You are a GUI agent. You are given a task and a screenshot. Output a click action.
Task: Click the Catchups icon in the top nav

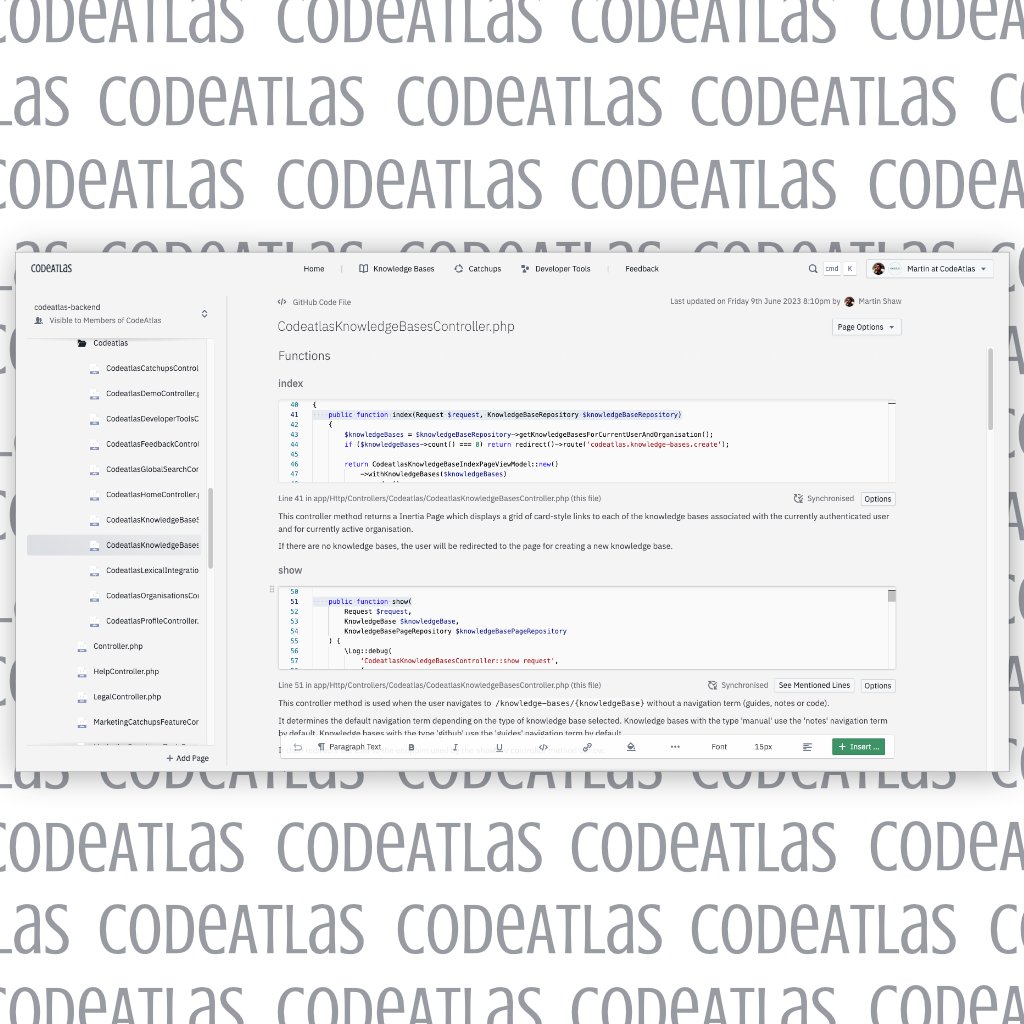pyautogui.click(x=458, y=268)
